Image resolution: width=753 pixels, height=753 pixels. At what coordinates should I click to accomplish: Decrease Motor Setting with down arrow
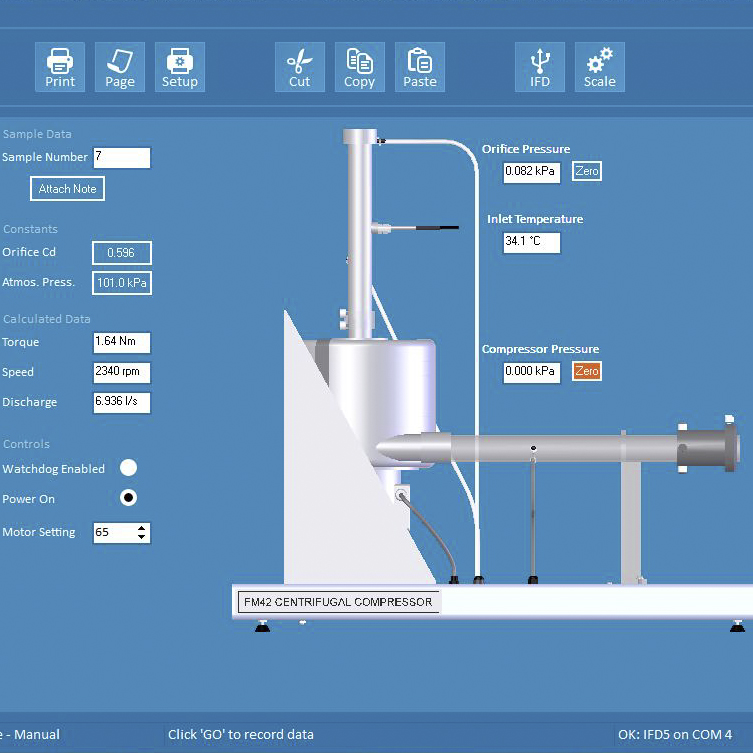[142, 538]
